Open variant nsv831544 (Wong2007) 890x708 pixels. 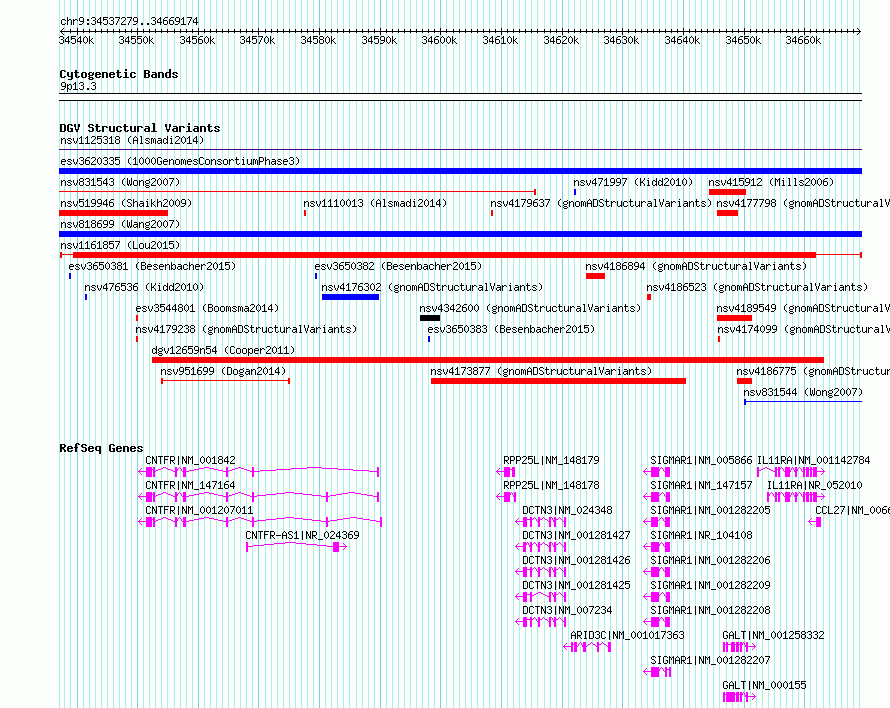(803, 392)
